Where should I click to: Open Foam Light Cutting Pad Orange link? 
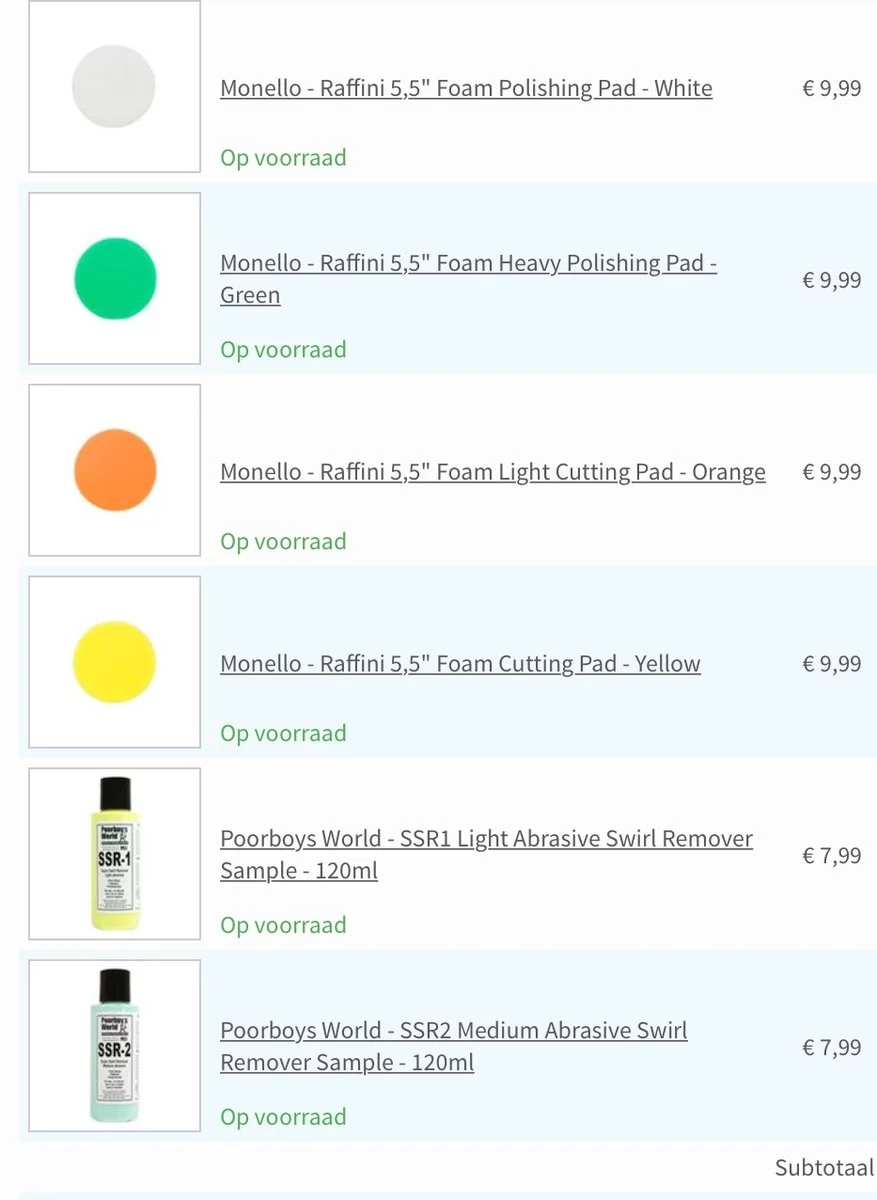493,472
